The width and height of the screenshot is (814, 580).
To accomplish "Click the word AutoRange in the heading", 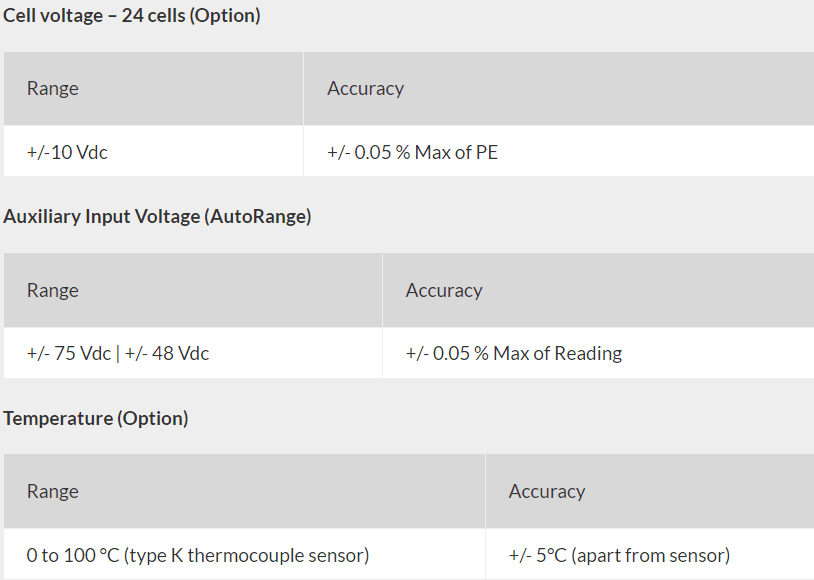I will [x=258, y=217].
